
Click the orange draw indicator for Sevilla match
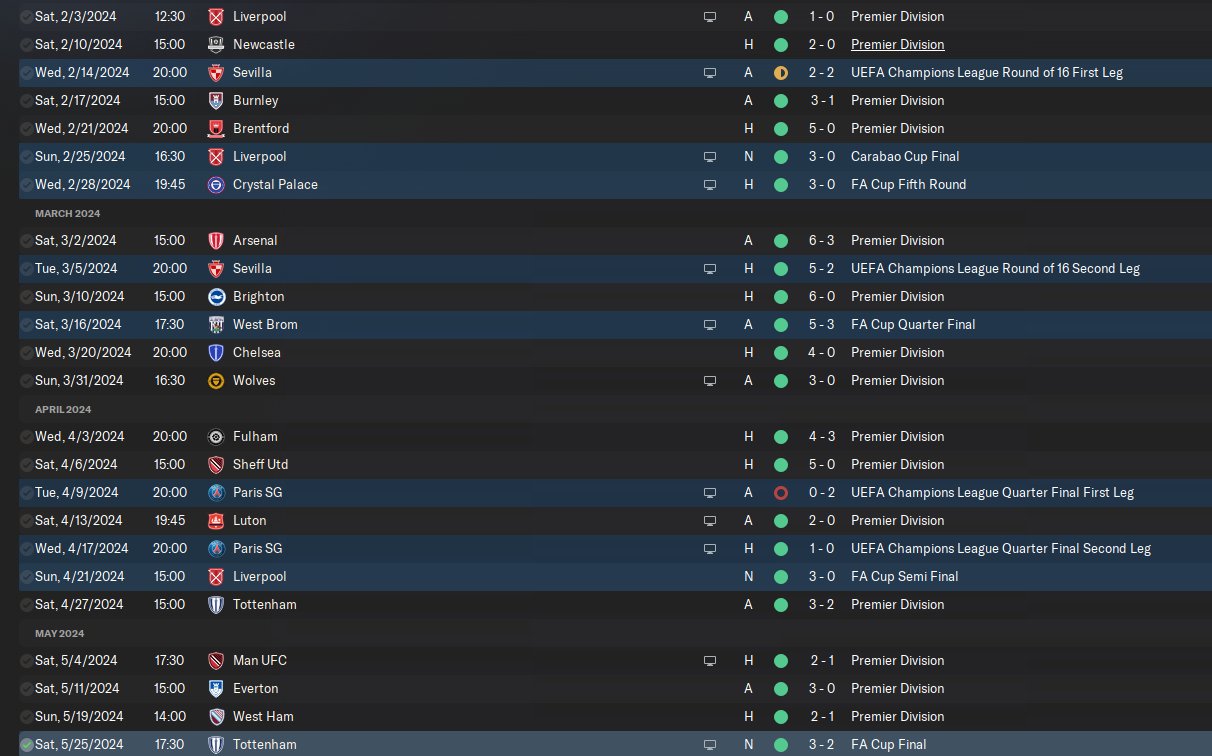click(781, 73)
